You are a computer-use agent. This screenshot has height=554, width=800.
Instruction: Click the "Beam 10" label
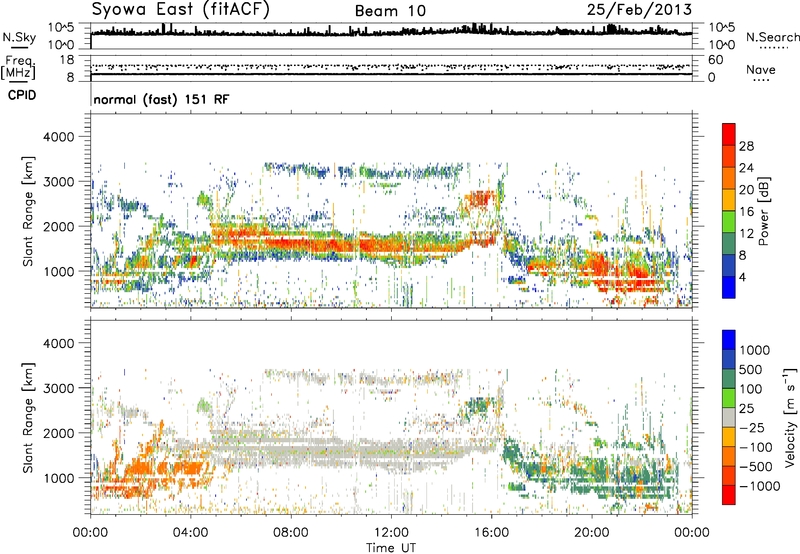coord(390,11)
